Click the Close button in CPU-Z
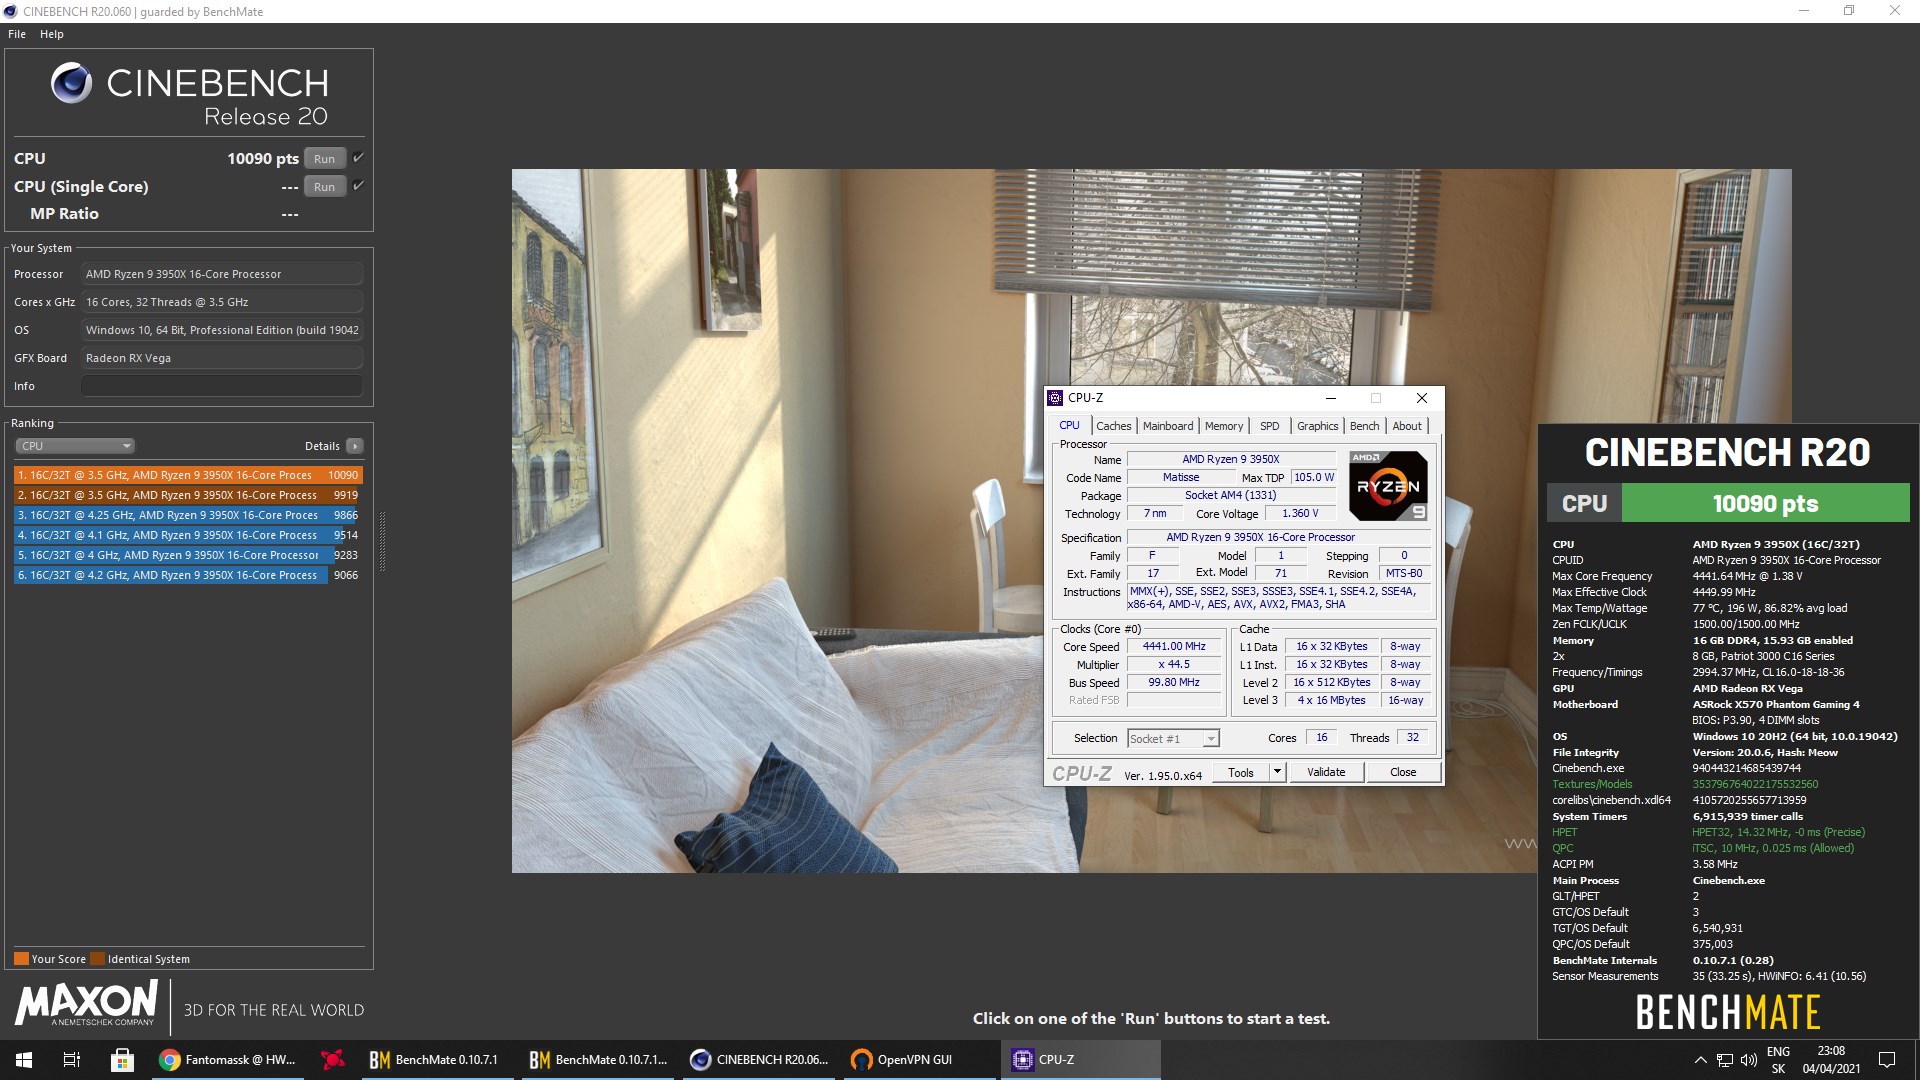This screenshot has width=1920, height=1080. coord(1403,772)
